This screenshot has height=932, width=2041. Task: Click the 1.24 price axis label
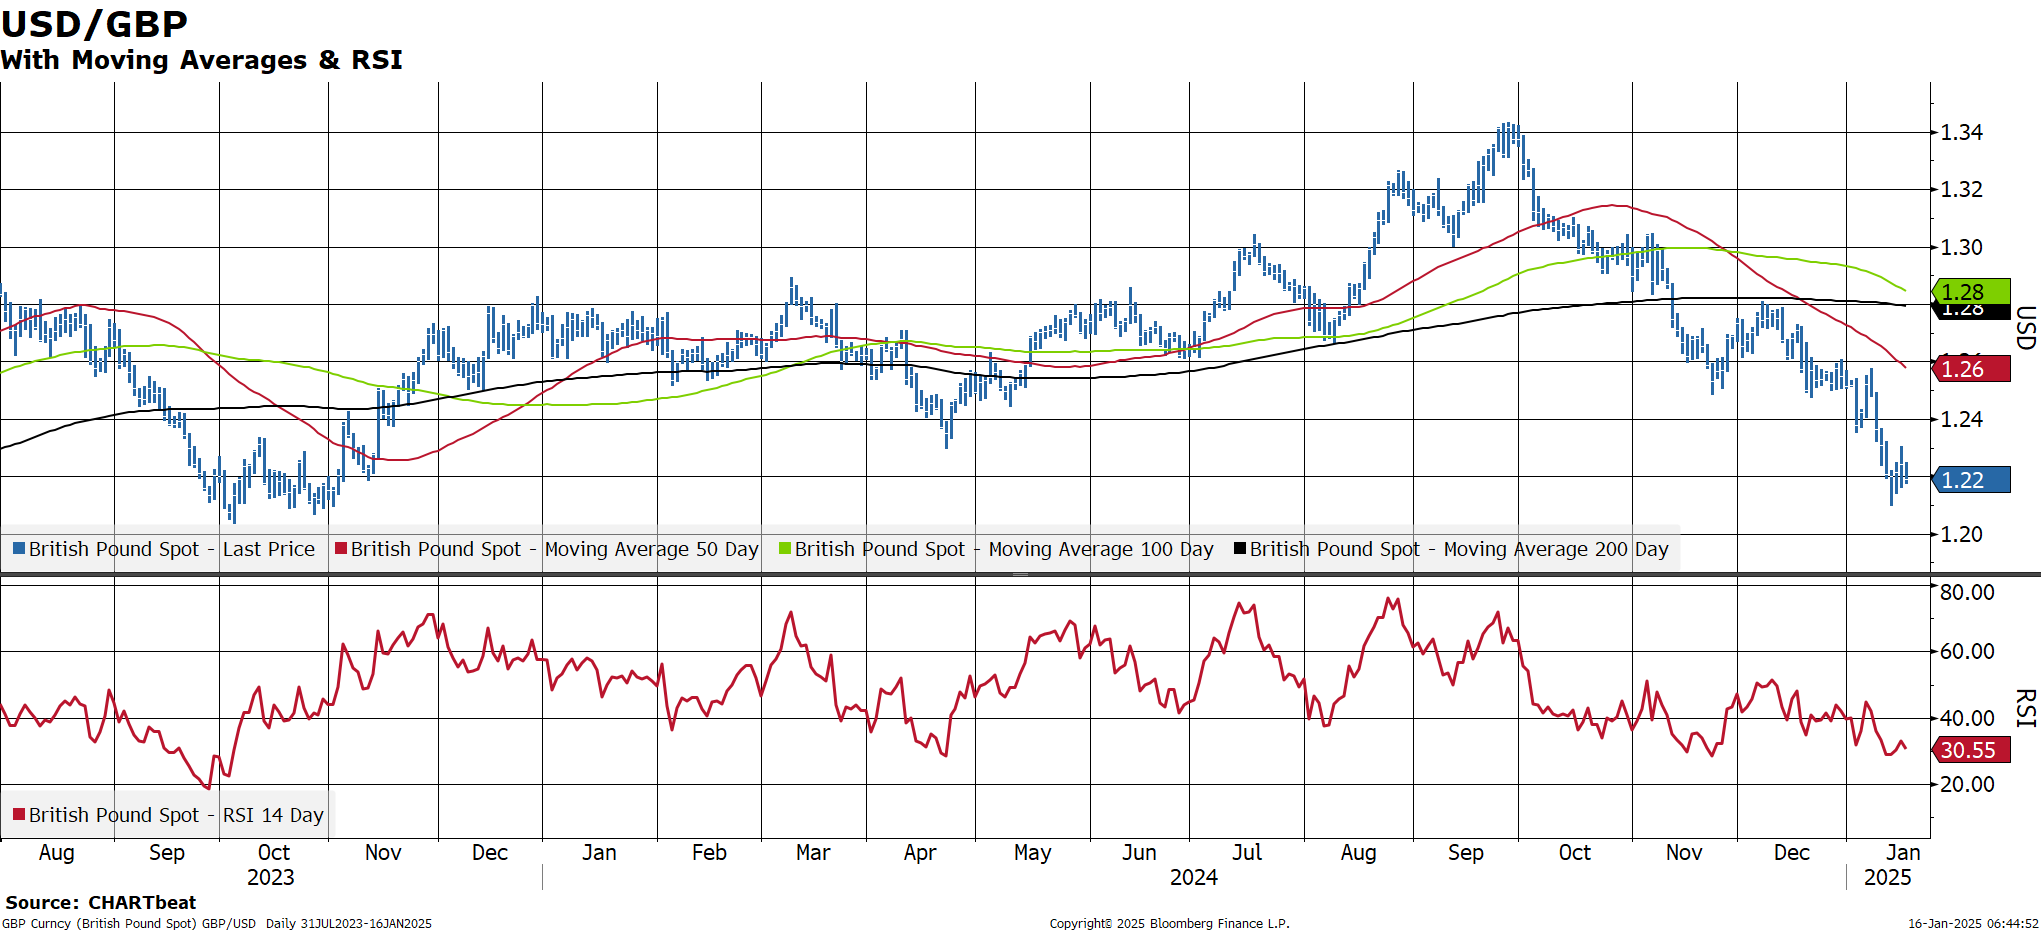coord(1961,419)
